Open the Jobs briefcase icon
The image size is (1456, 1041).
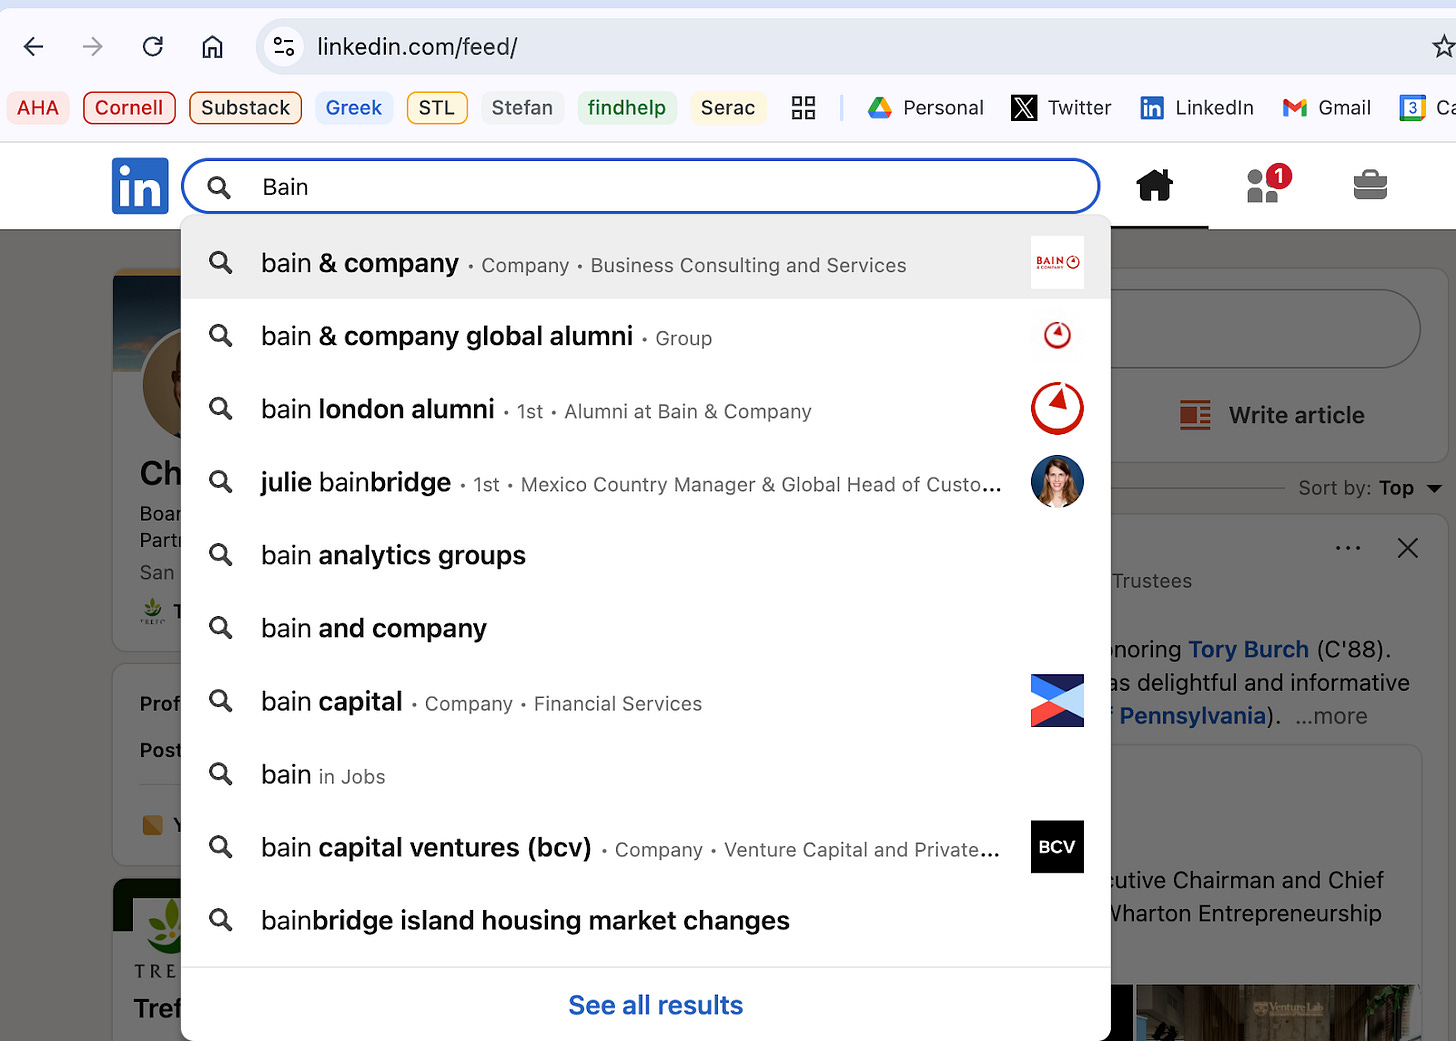click(1370, 185)
